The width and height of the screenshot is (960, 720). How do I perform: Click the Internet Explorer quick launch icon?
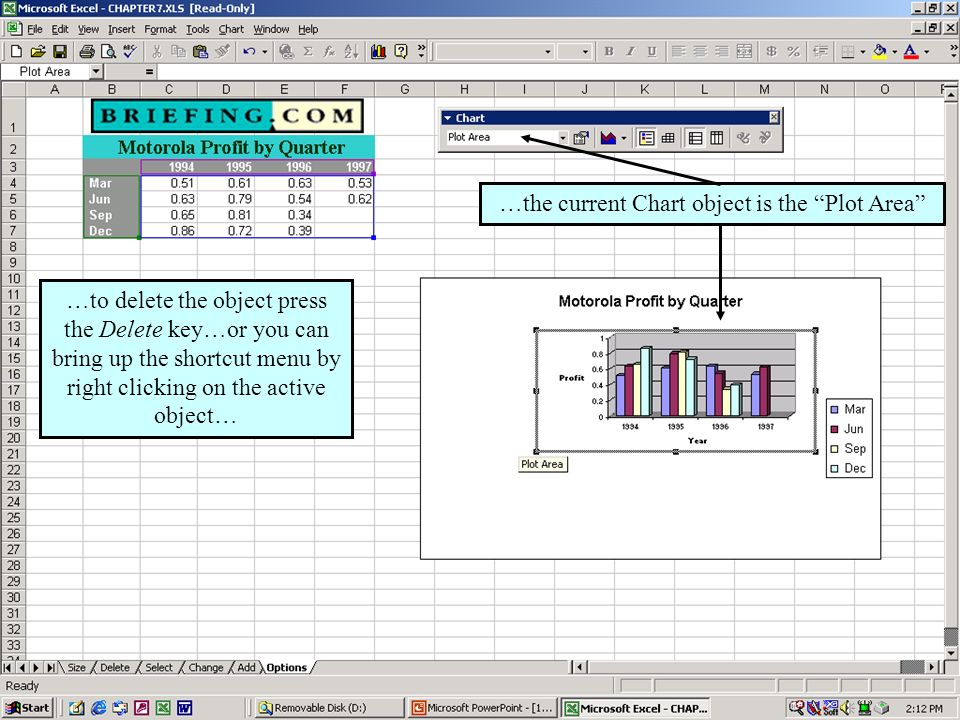pyautogui.click(x=98, y=708)
